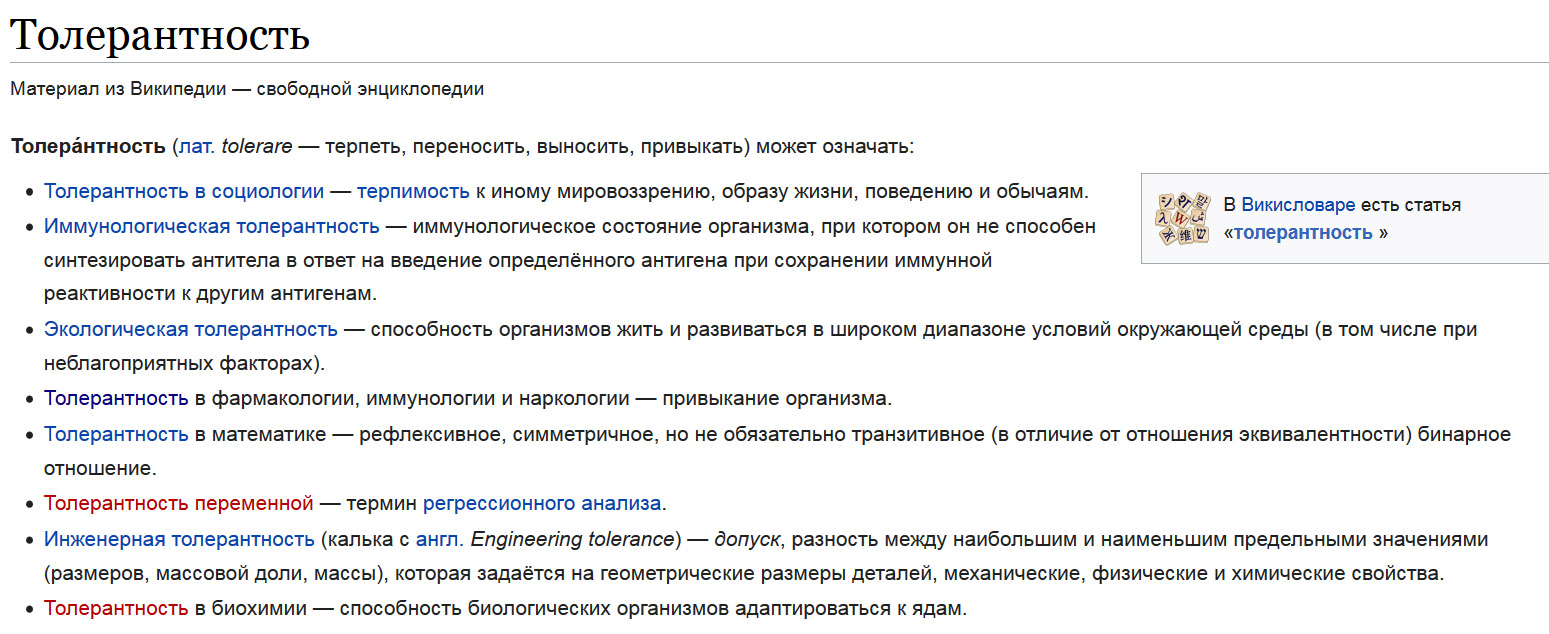Open Толерантность в социологии link
Viewport: 1549px width, 634px height.
(x=184, y=191)
